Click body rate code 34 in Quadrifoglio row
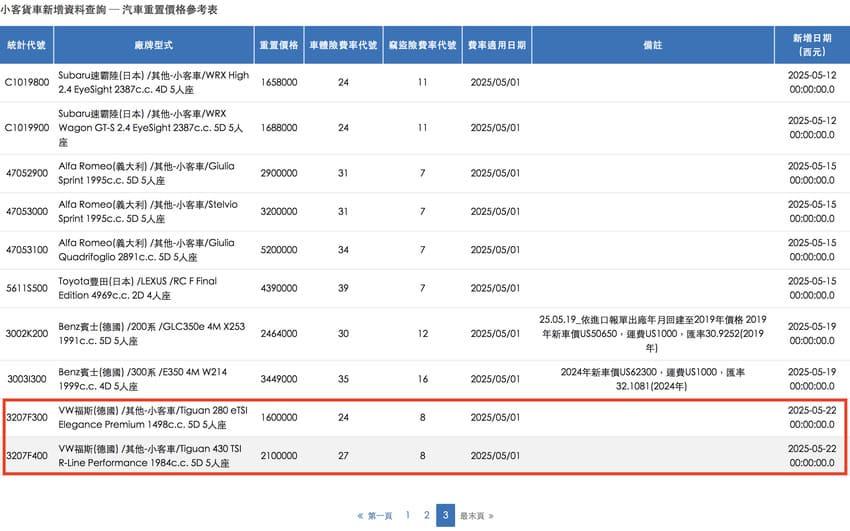Viewport: 850px width, 531px height. 343,250
